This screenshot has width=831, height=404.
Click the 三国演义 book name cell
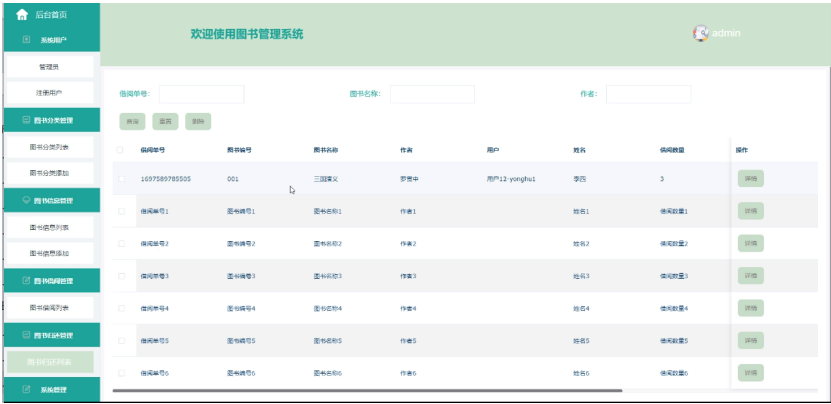326,179
